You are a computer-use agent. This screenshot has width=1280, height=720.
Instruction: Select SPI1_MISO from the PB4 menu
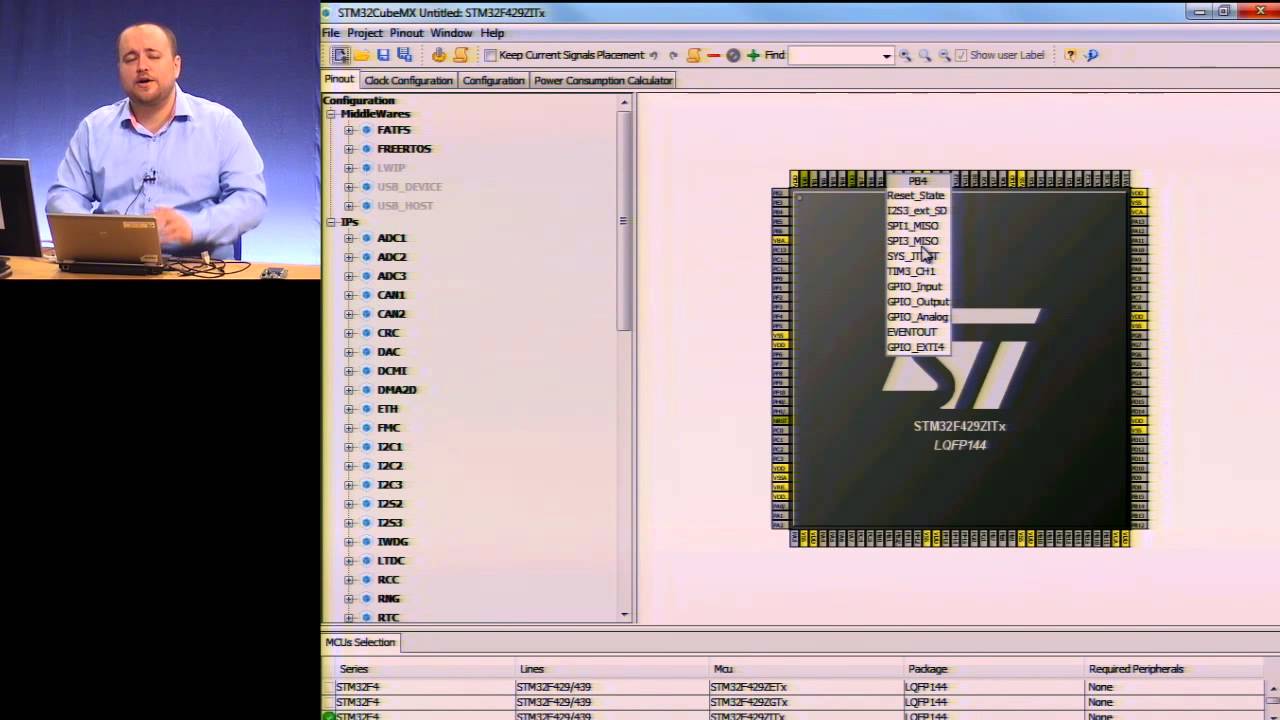[x=913, y=226]
